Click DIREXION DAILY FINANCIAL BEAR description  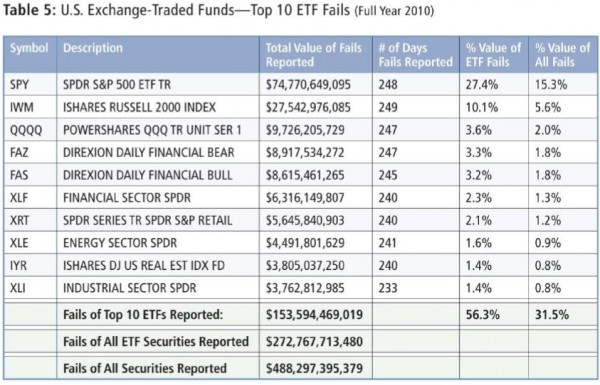tap(148, 152)
